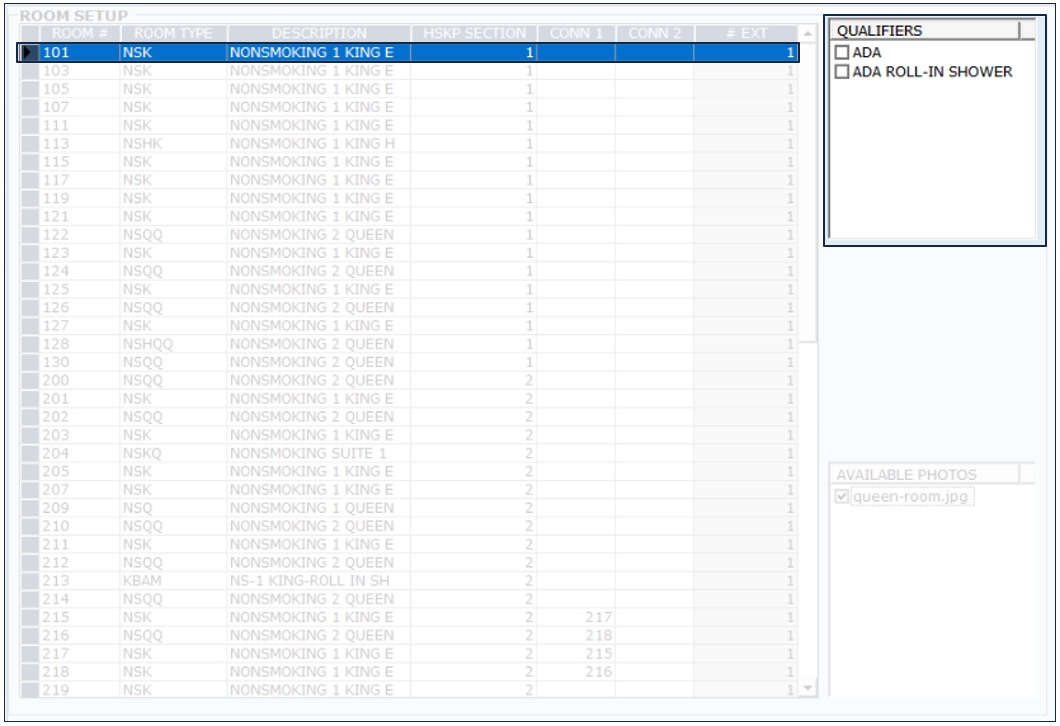1060x726 pixels.
Task: Select row selector box for room 213
Action: click(29, 581)
